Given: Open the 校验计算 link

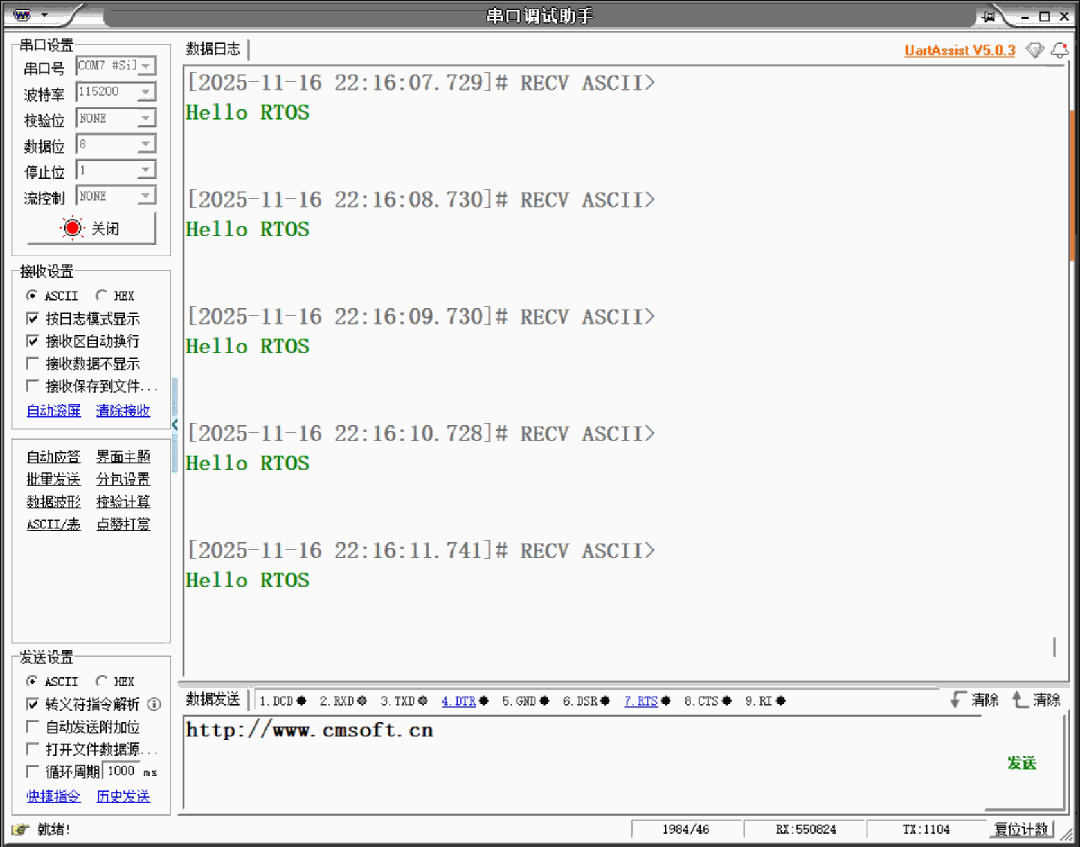Looking at the screenshot, I should [x=123, y=502].
